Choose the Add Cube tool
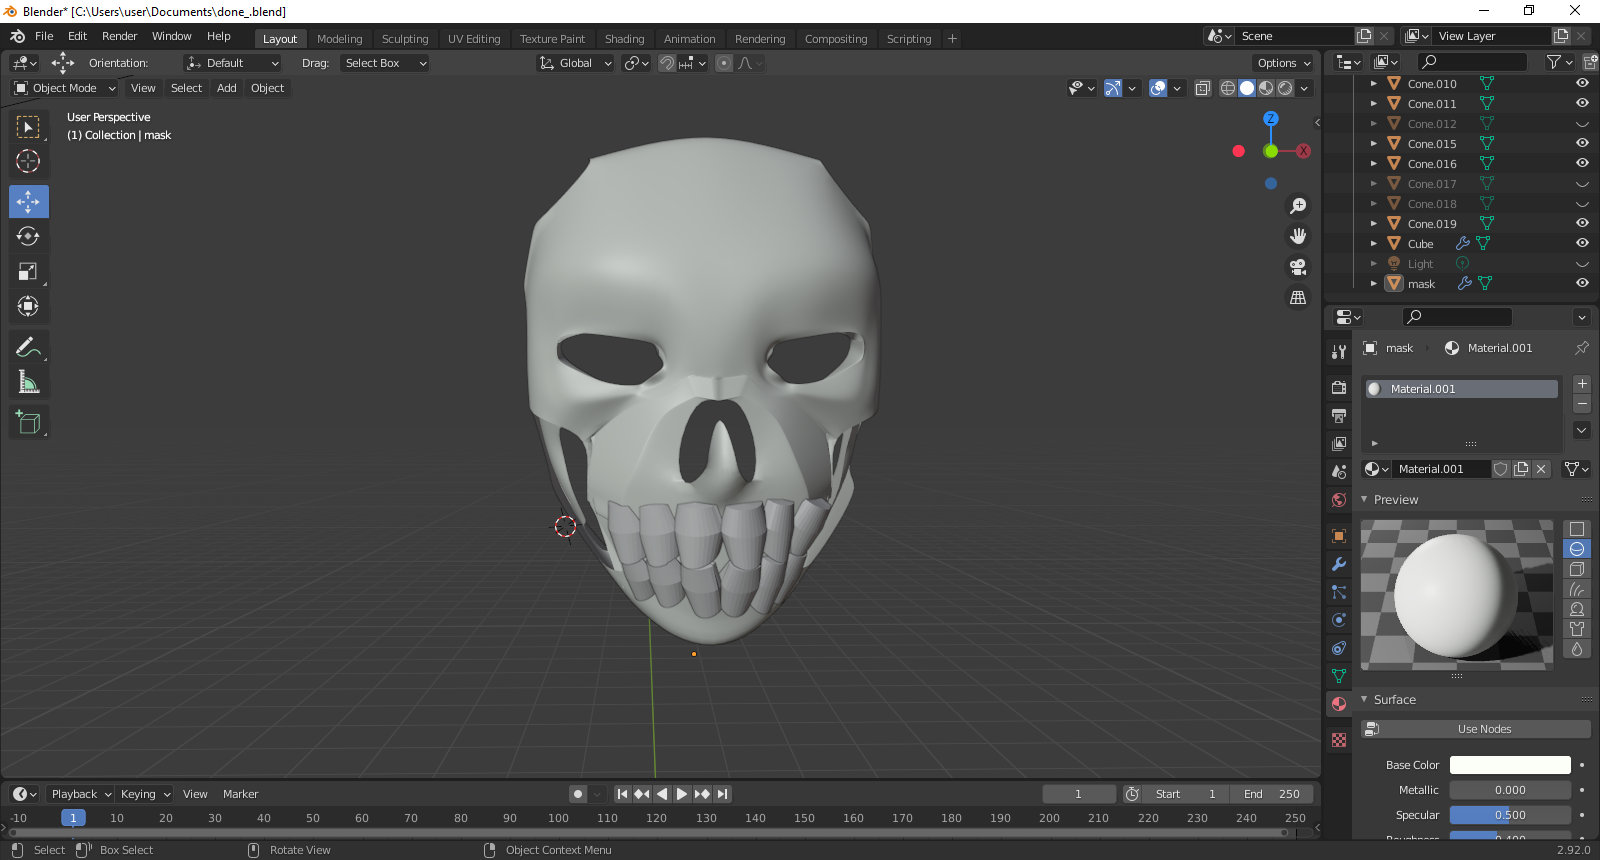1600x860 pixels. click(x=28, y=422)
